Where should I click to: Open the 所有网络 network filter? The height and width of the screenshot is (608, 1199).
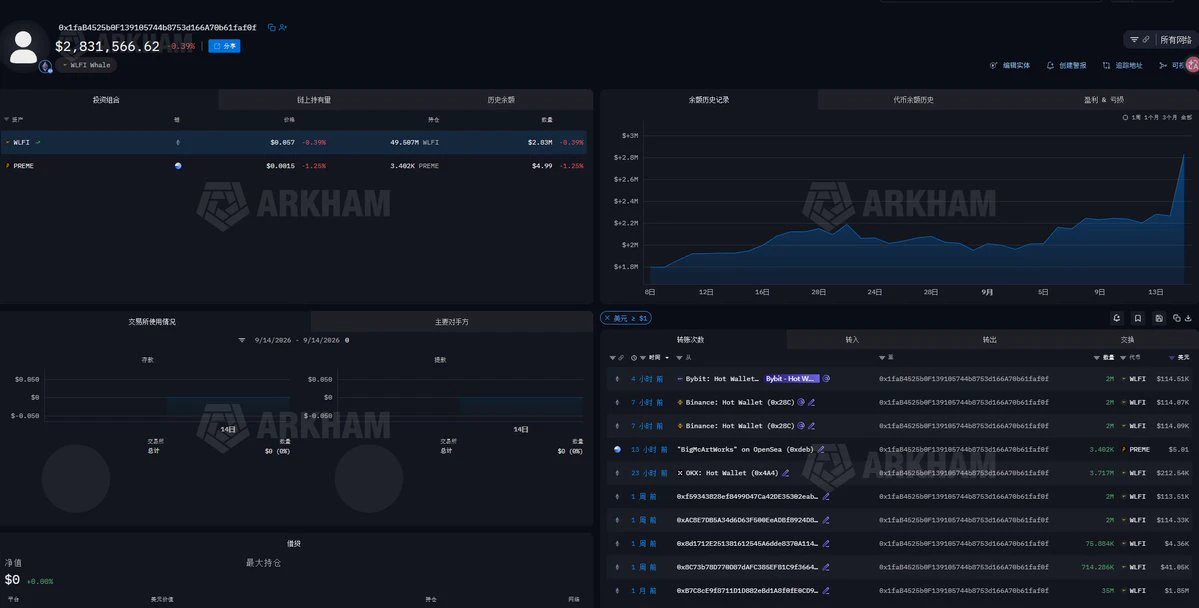[1160, 40]
